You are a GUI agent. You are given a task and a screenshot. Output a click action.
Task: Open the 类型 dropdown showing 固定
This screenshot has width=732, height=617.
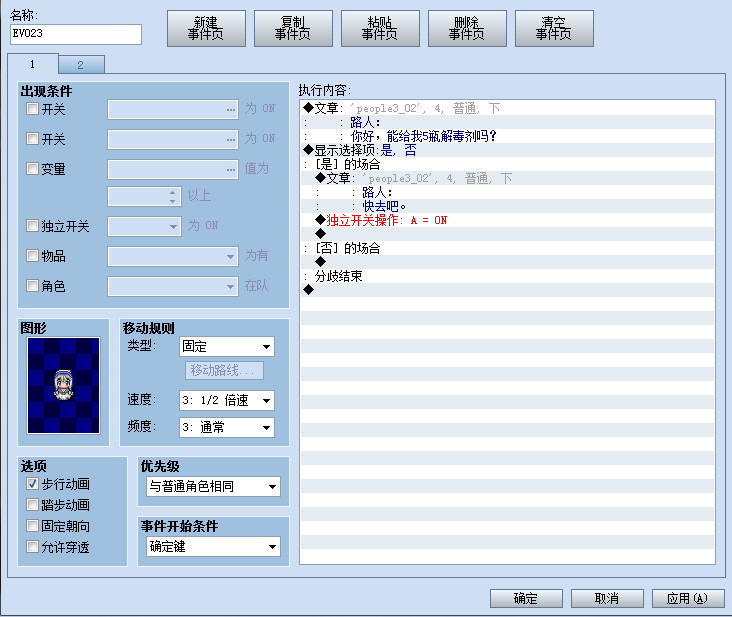(x=227, y=346)
